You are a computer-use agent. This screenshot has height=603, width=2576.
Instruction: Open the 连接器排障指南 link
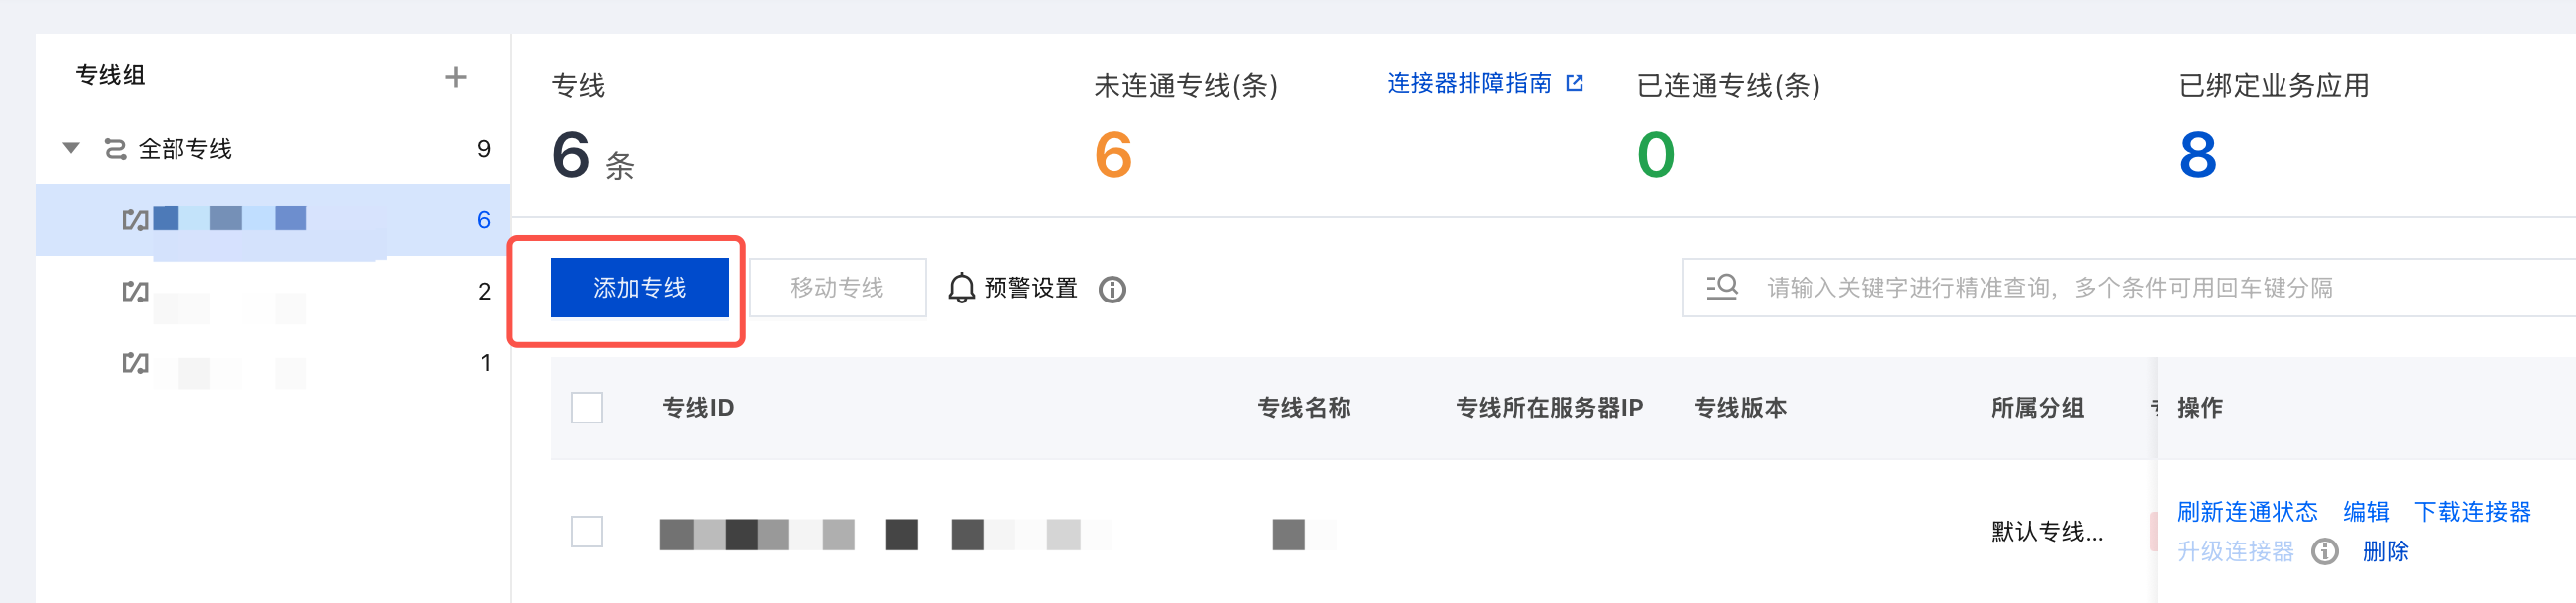tap(1469, 84)
